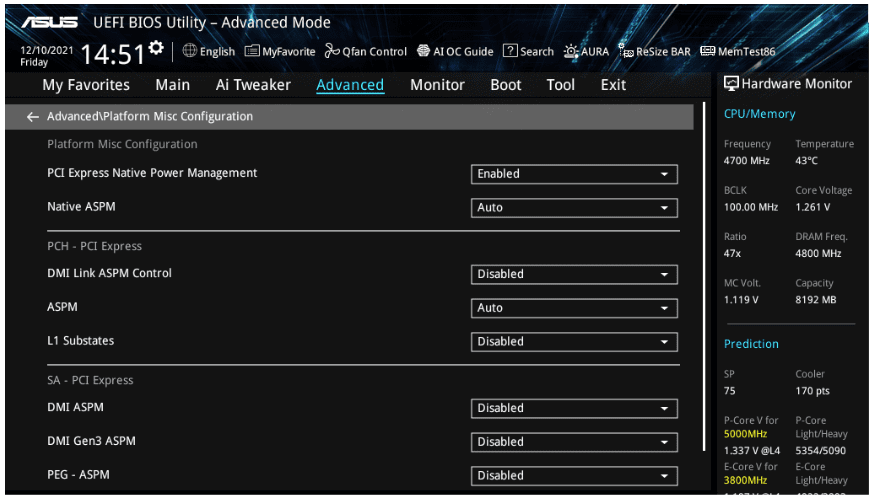Screen dimensions: 877x497
Task: Click the Hardware Monitor display icon
Action: coord(731,84)
